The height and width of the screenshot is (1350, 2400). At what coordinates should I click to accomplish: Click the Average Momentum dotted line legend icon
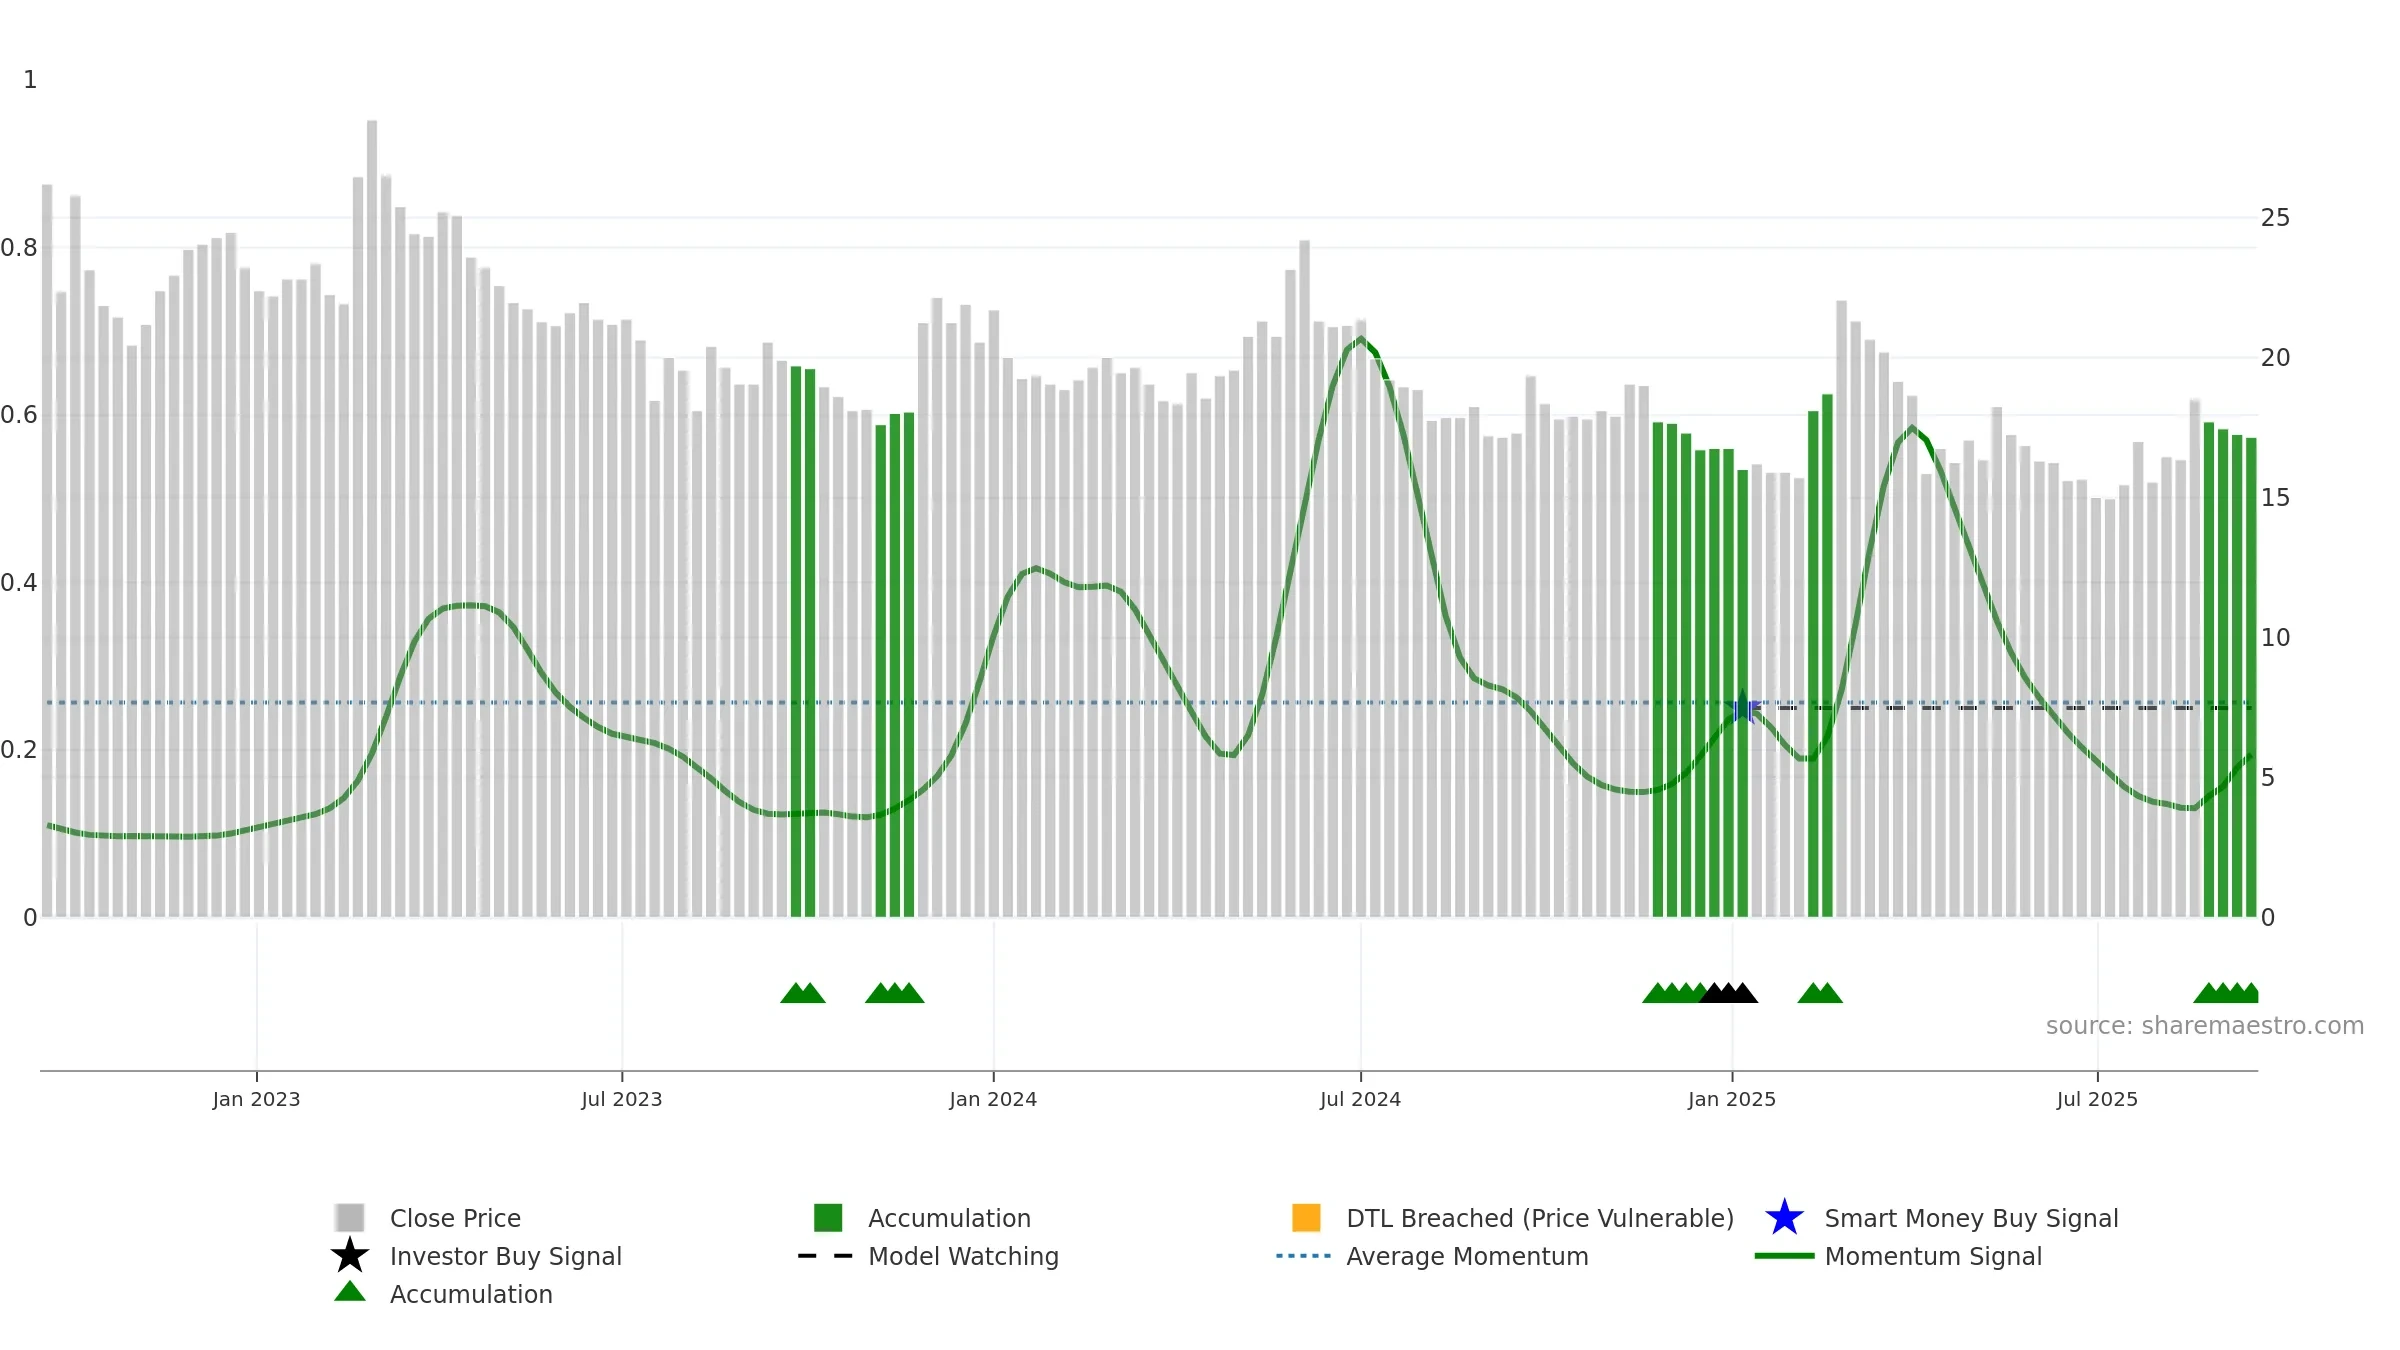(x=1303, y=1256)
